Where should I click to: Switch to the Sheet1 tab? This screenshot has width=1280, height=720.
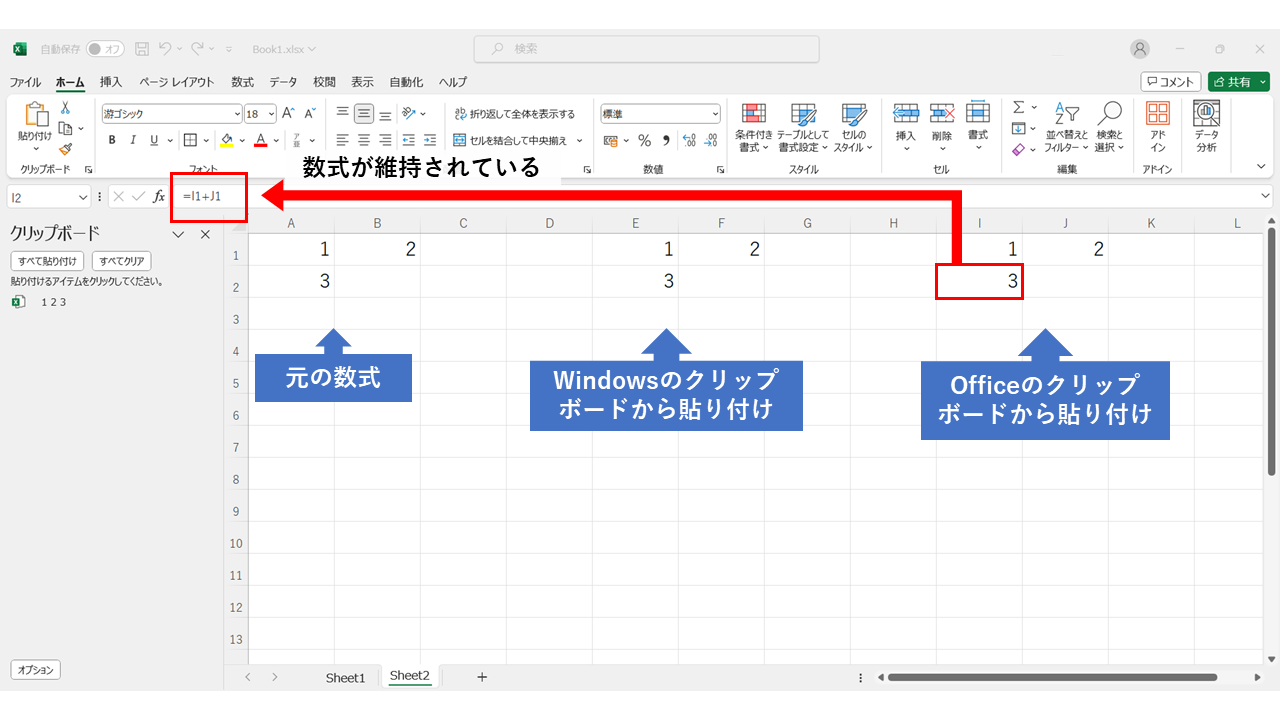pos(345,677)
